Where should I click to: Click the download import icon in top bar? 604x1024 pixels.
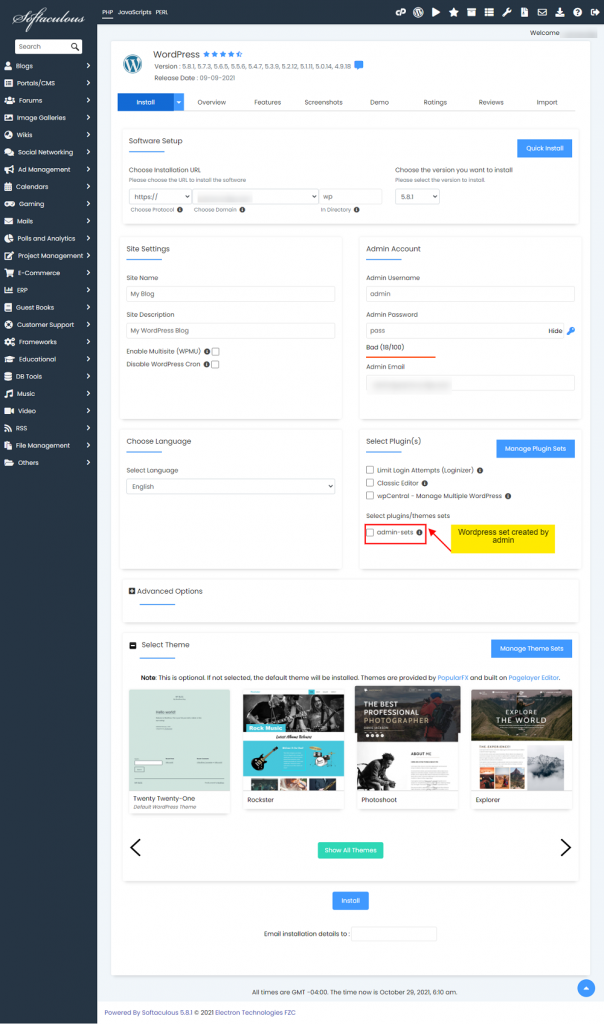point(560,12)
